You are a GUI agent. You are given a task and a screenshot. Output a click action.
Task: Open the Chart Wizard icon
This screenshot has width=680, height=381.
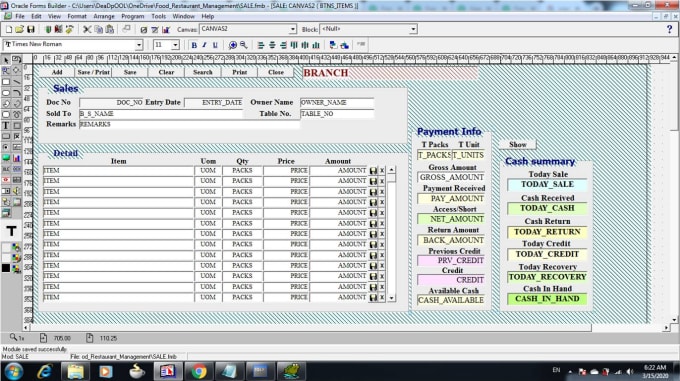(166, 29)
